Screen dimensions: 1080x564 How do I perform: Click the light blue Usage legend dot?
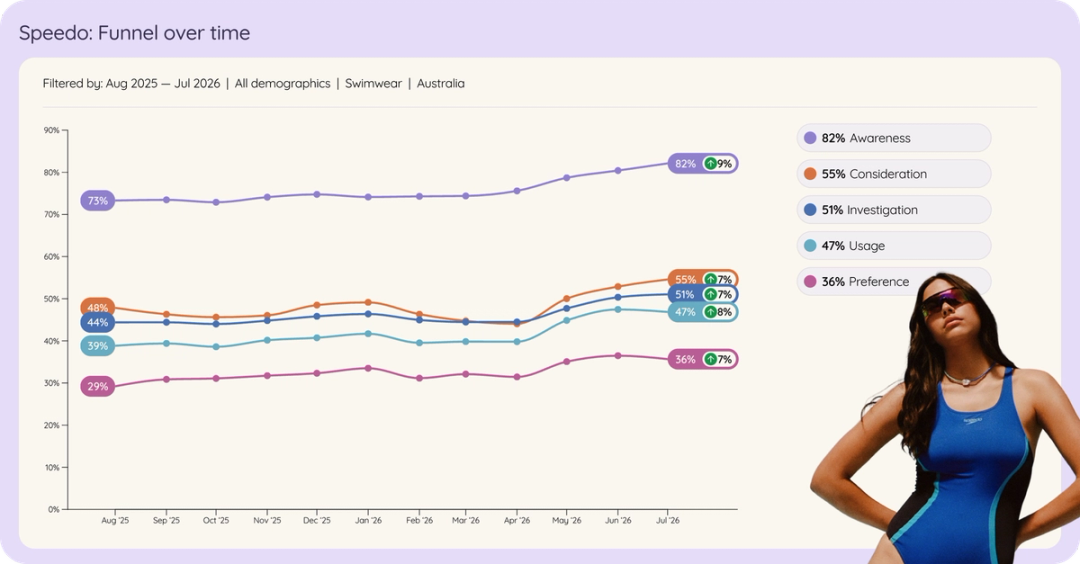tap(810, 245)
